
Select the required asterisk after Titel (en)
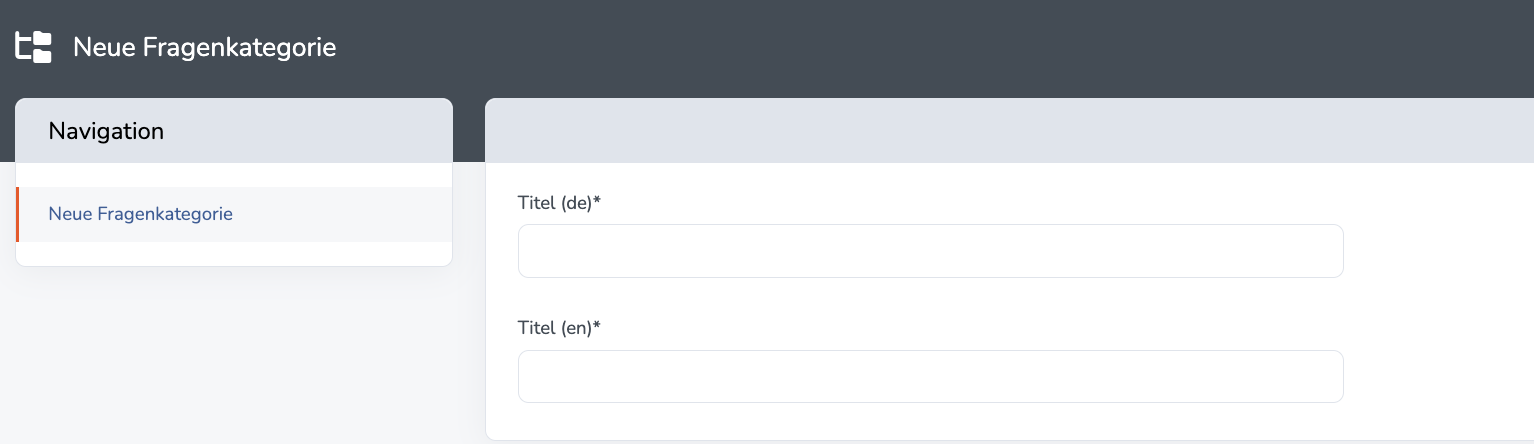pos(597,326)
